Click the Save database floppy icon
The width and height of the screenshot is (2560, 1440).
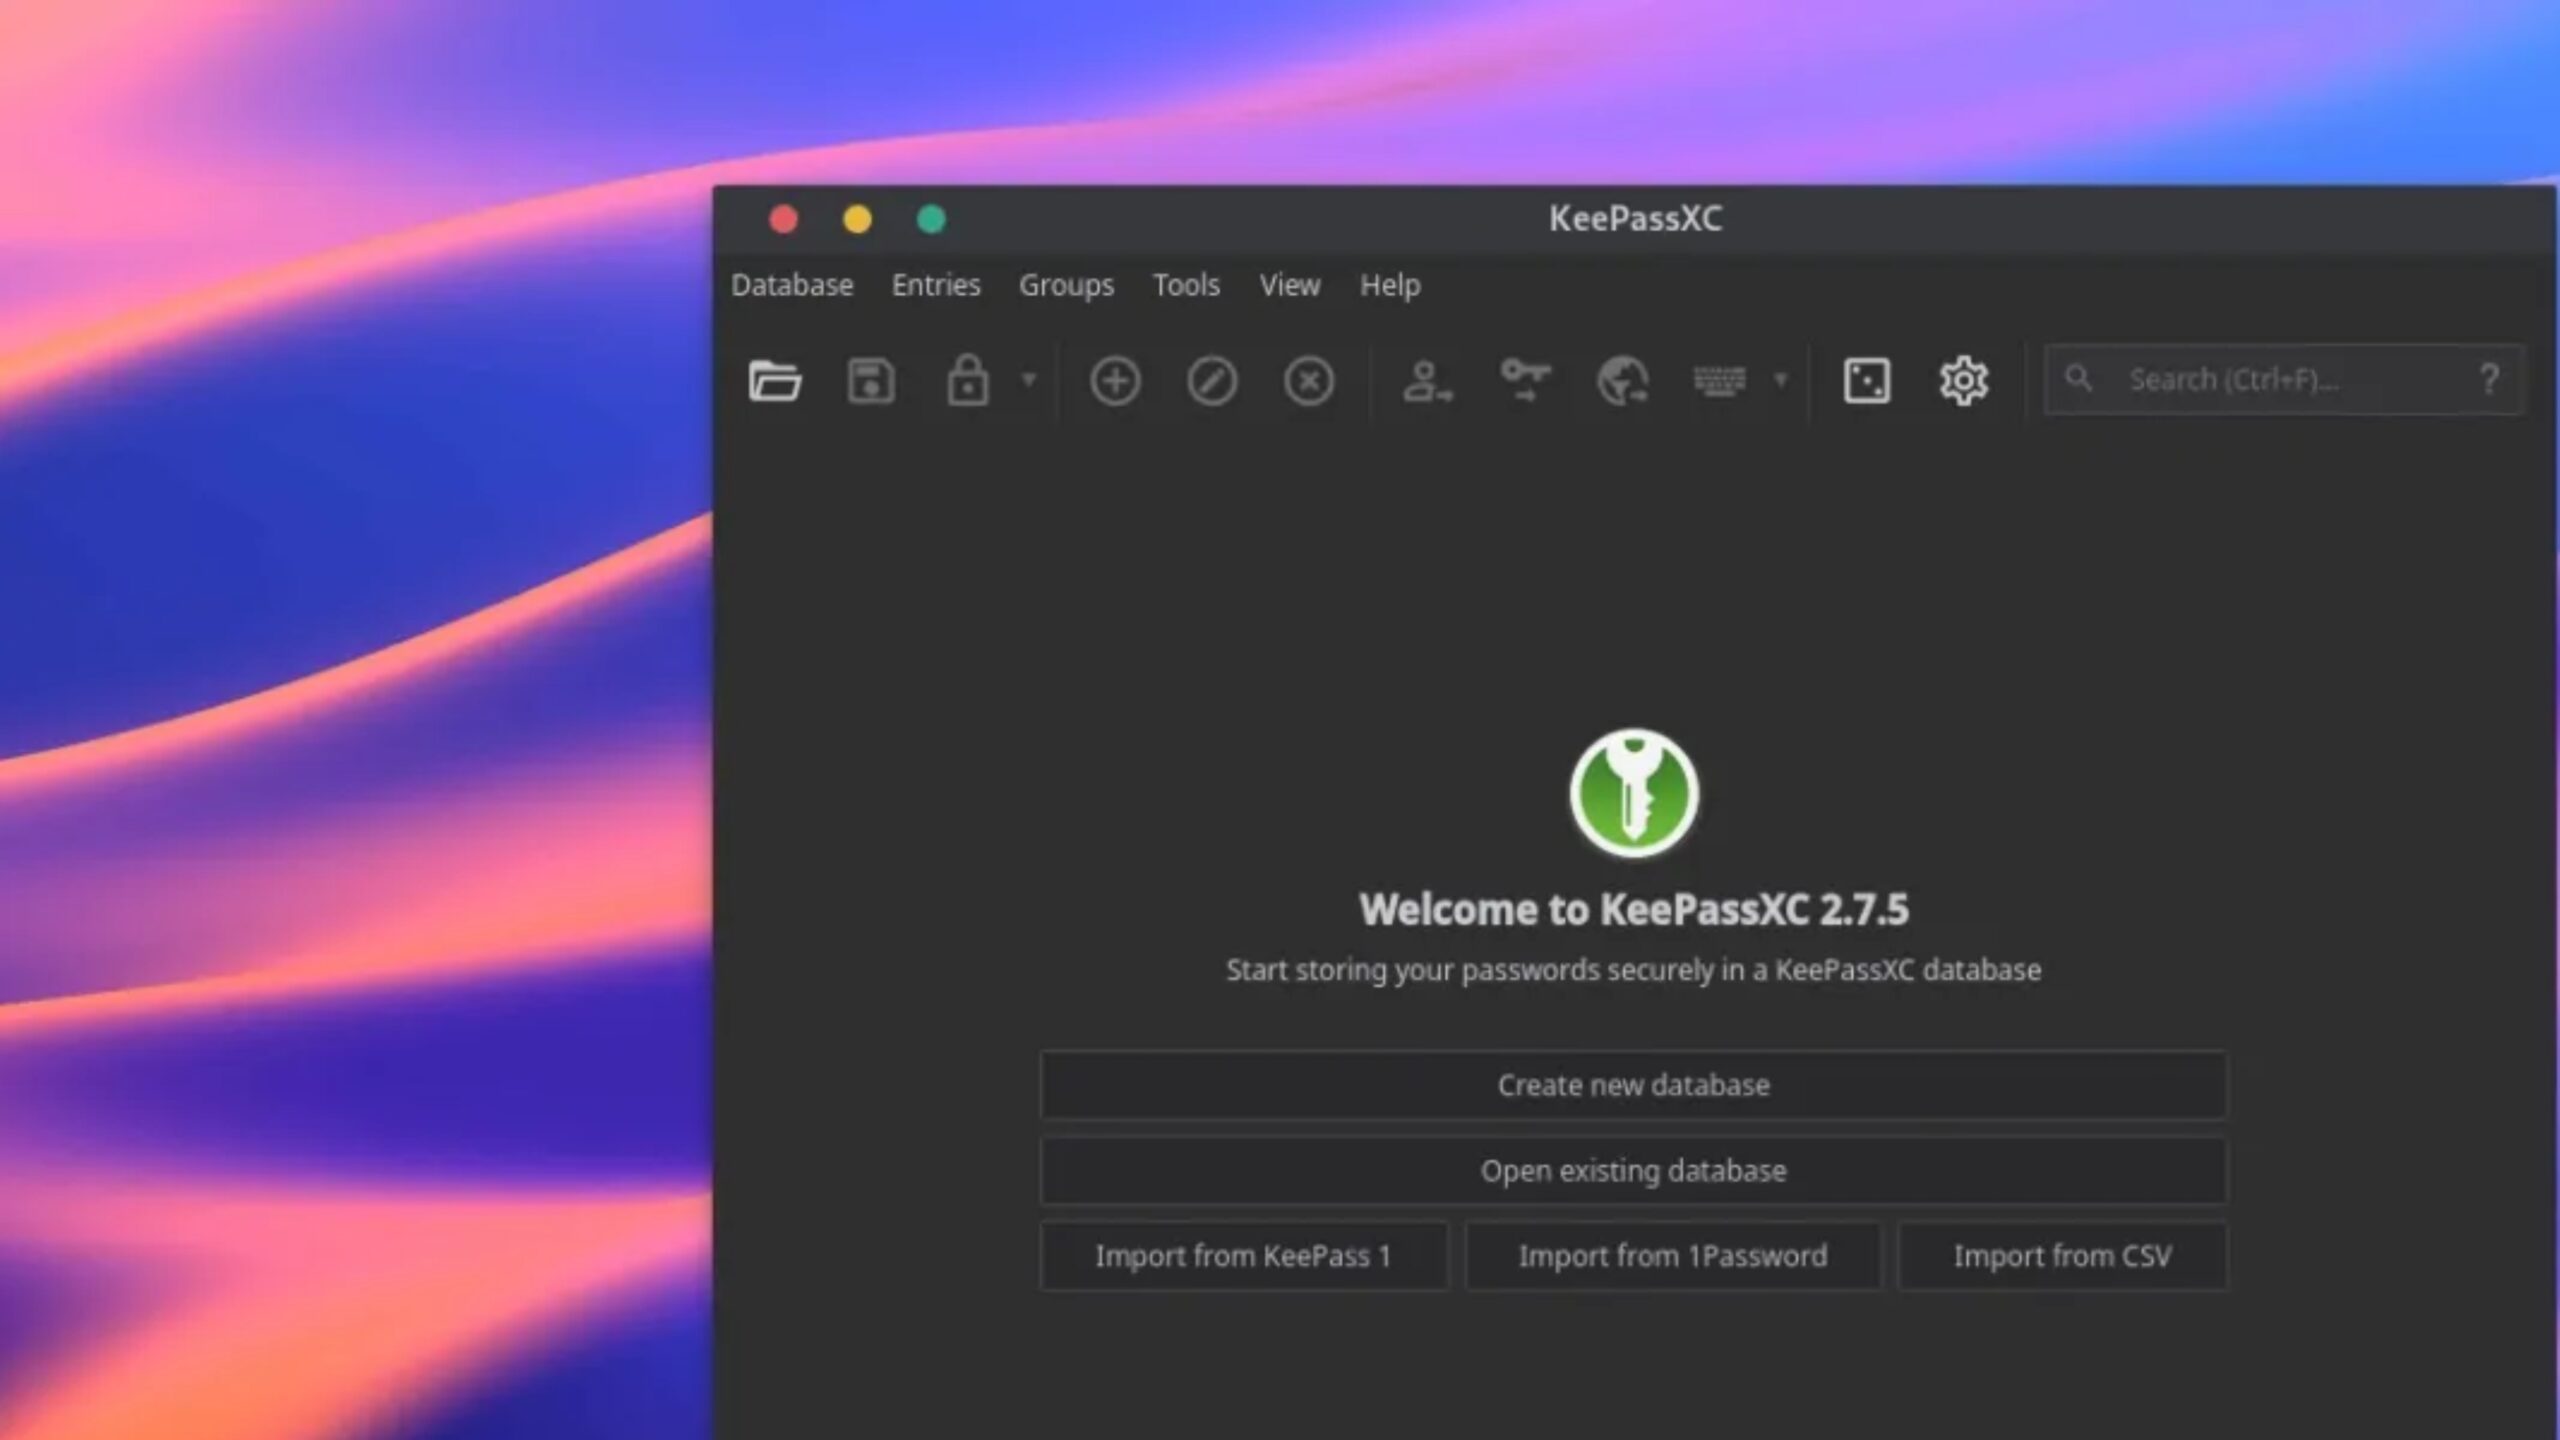pos(871,380)
